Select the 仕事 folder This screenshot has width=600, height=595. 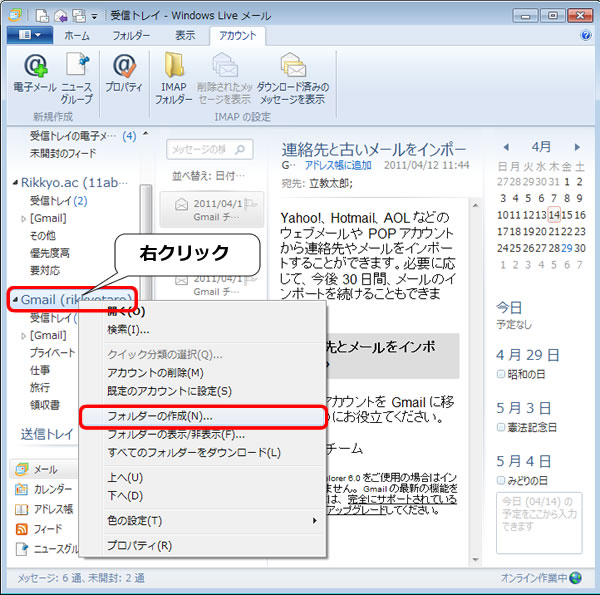tap(40, 370)
